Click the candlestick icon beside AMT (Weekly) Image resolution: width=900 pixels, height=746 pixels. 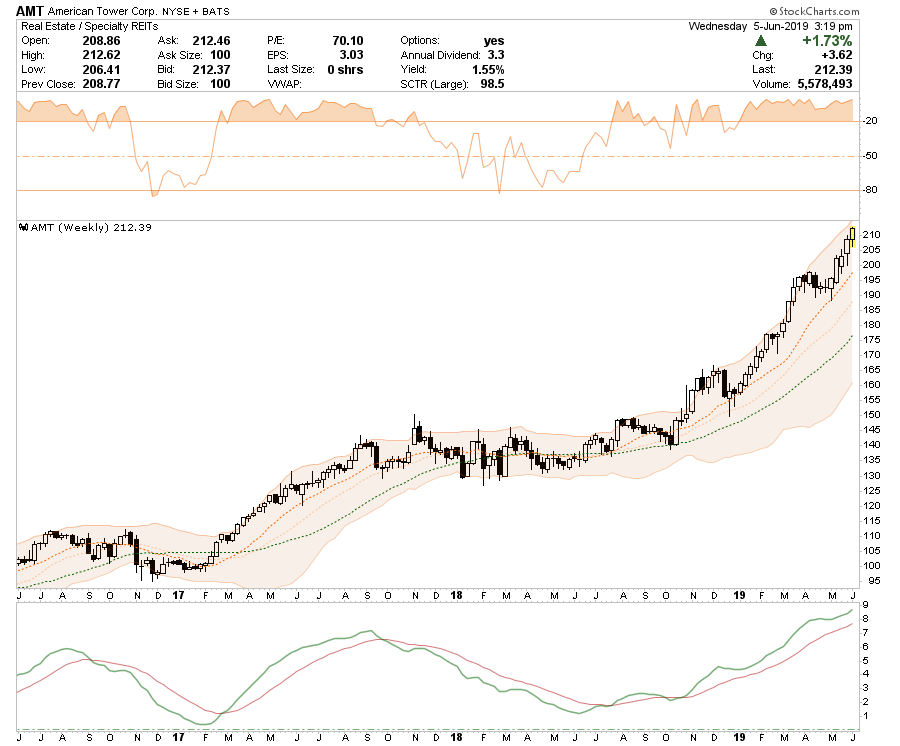[24, 227]
